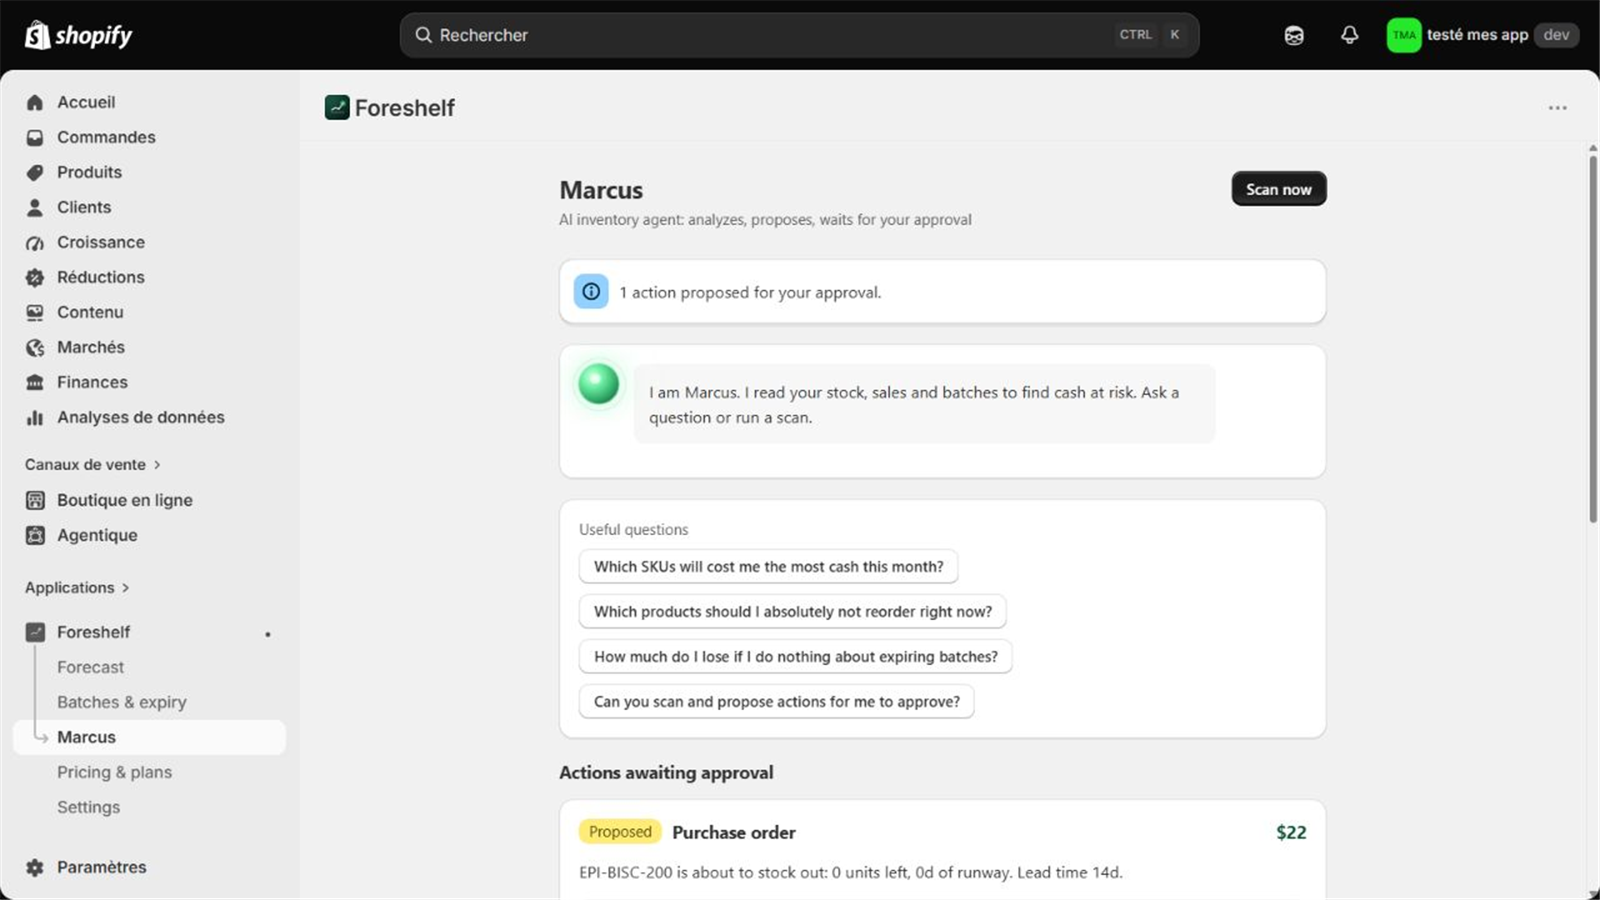Open the testé mes app account menu
The width and height of the screenshot is (1600, 900).
(1483, 35)
